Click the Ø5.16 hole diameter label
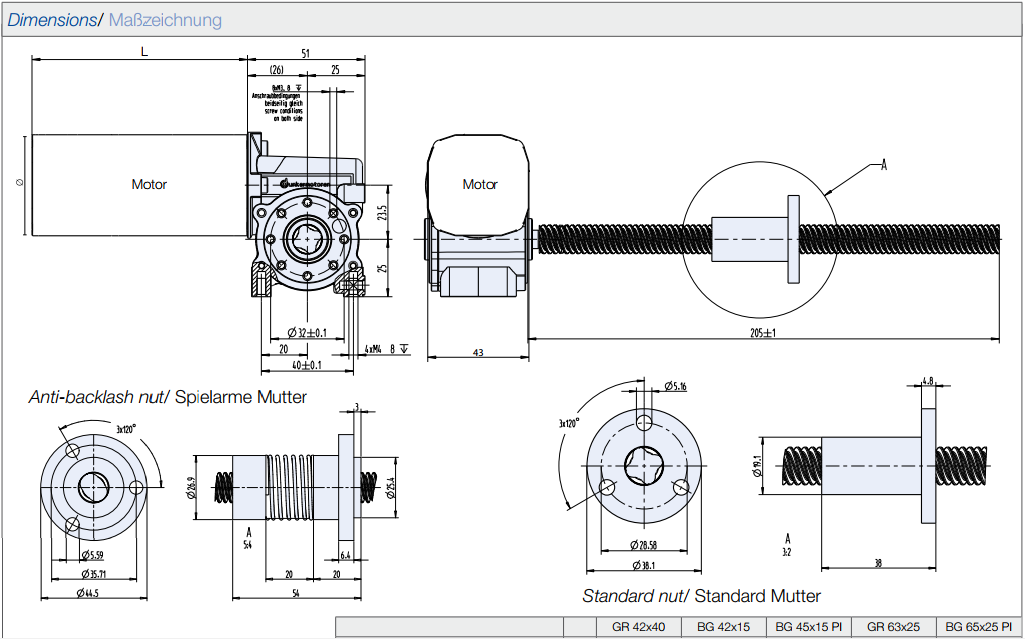Viewport: 1025px width, 639px height. click(x=675, y=386)
